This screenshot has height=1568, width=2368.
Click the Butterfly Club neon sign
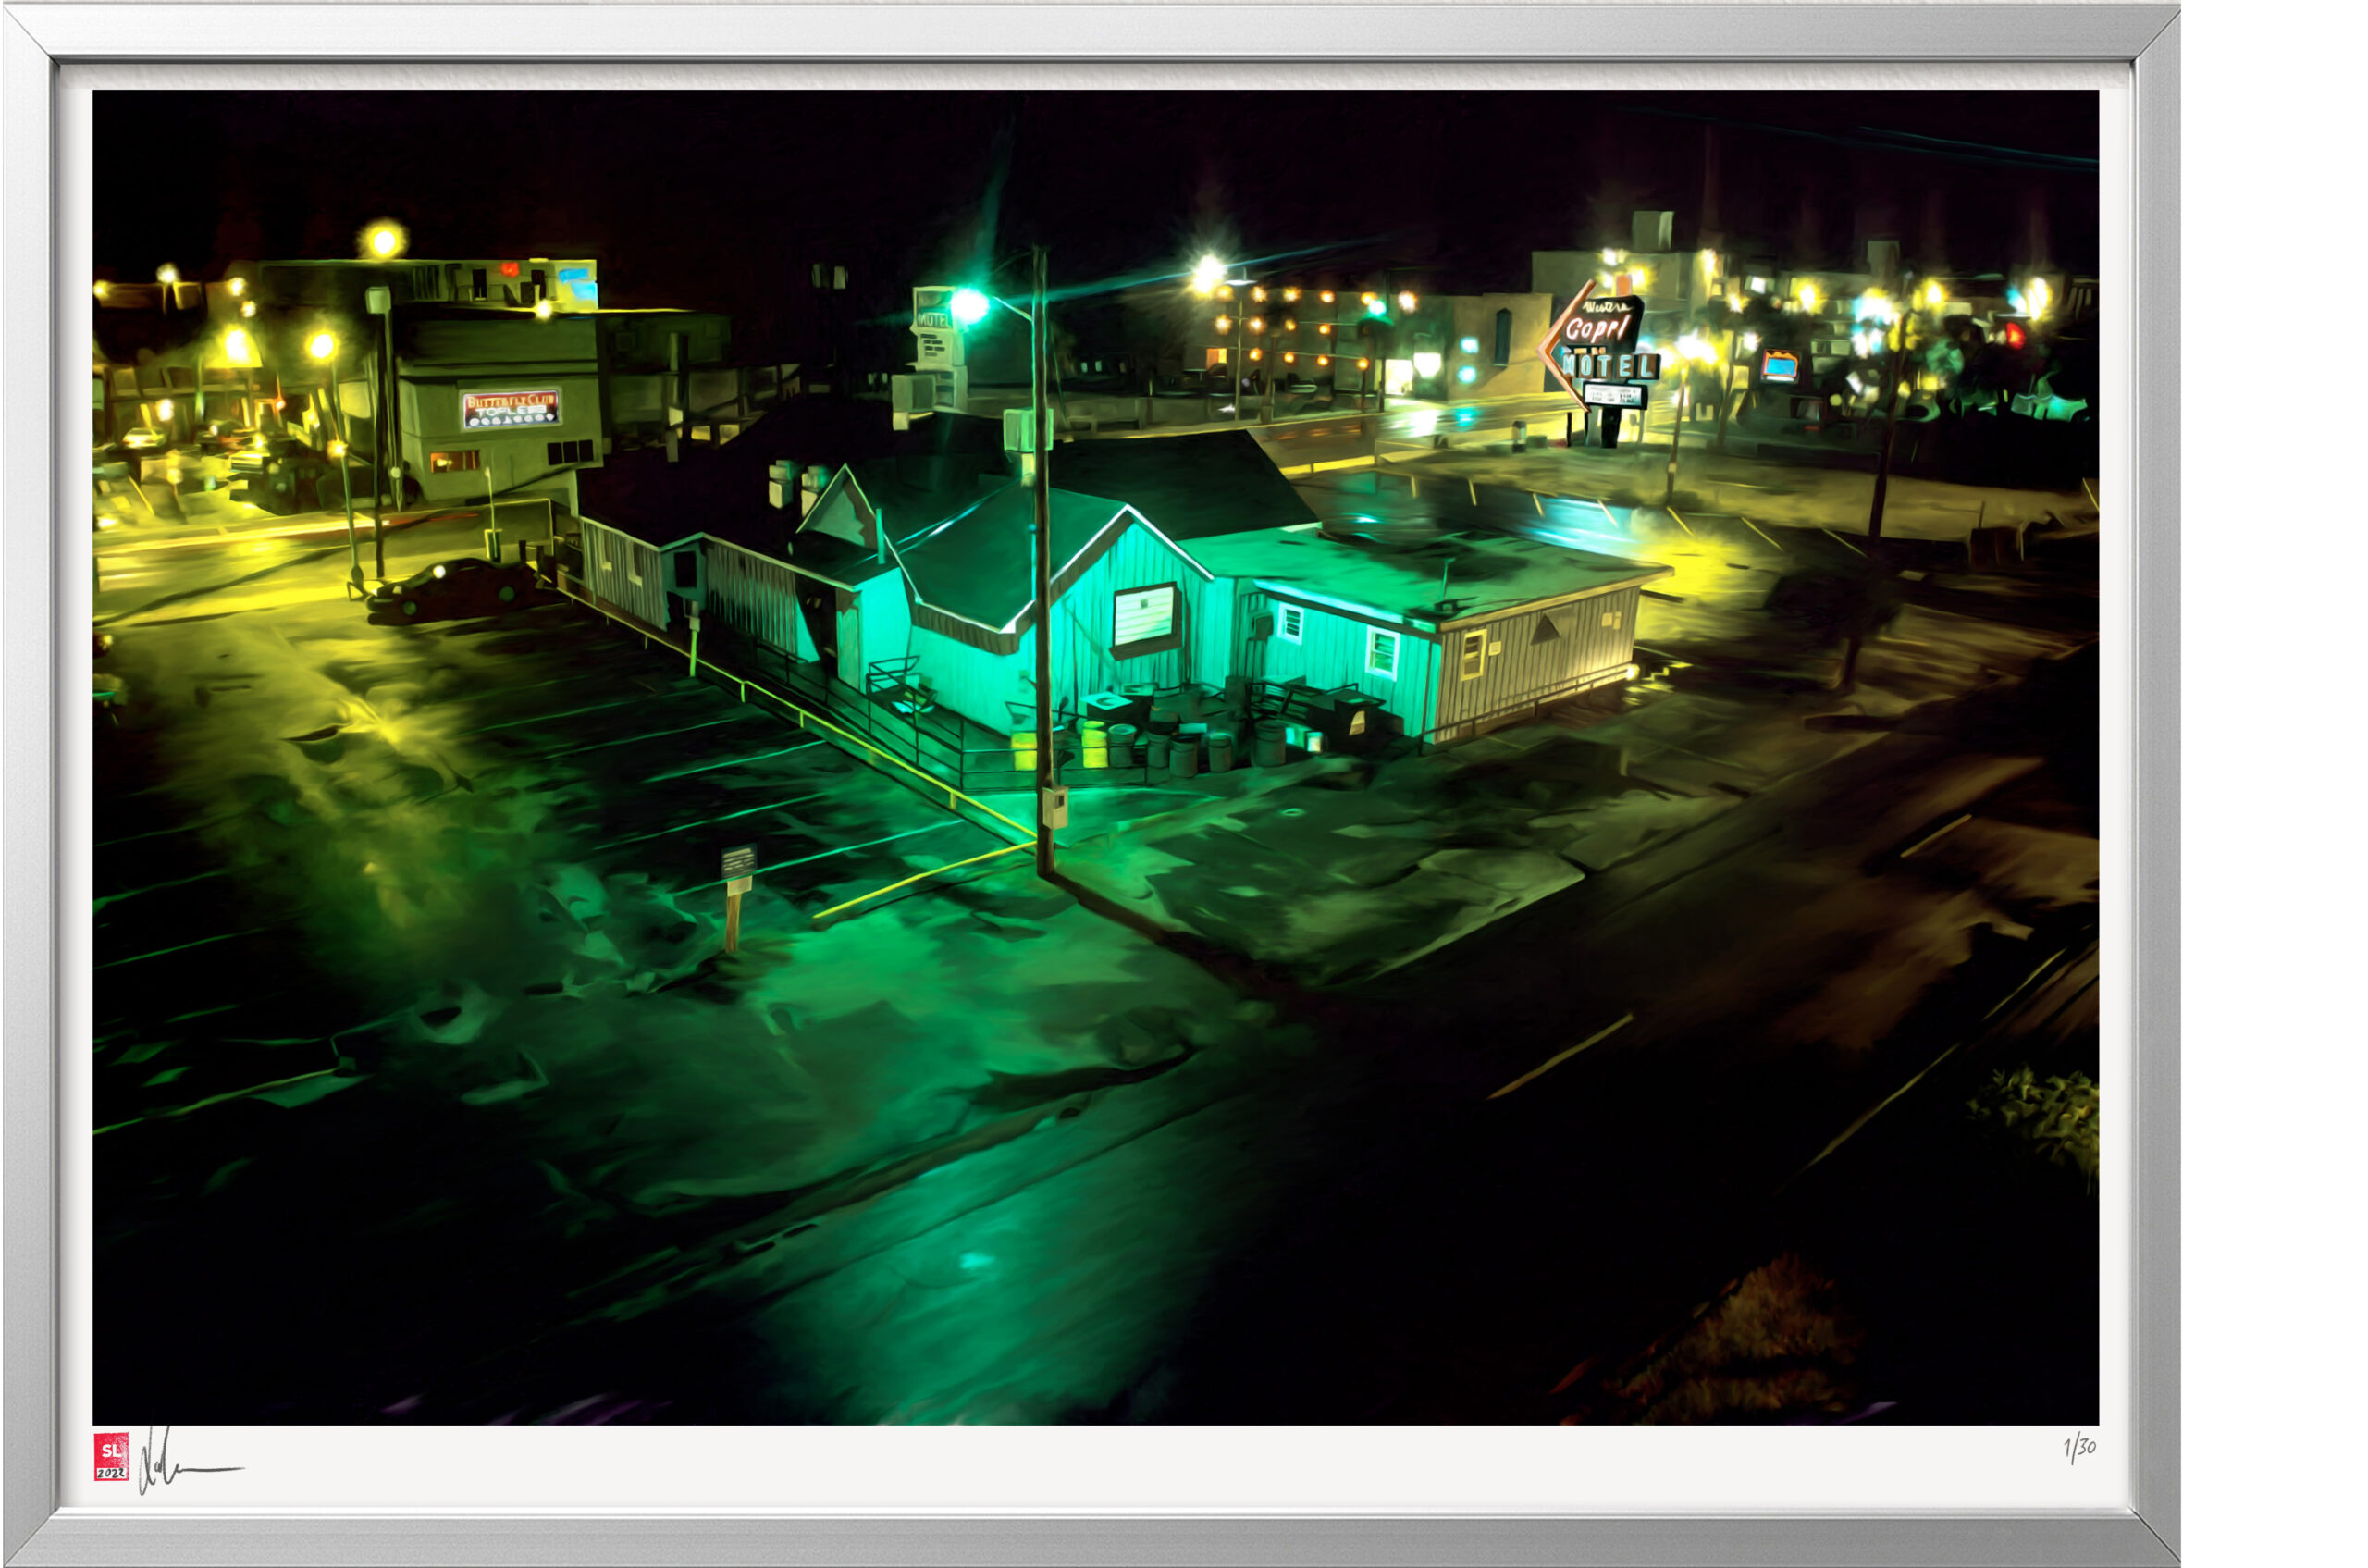point(510,409)
